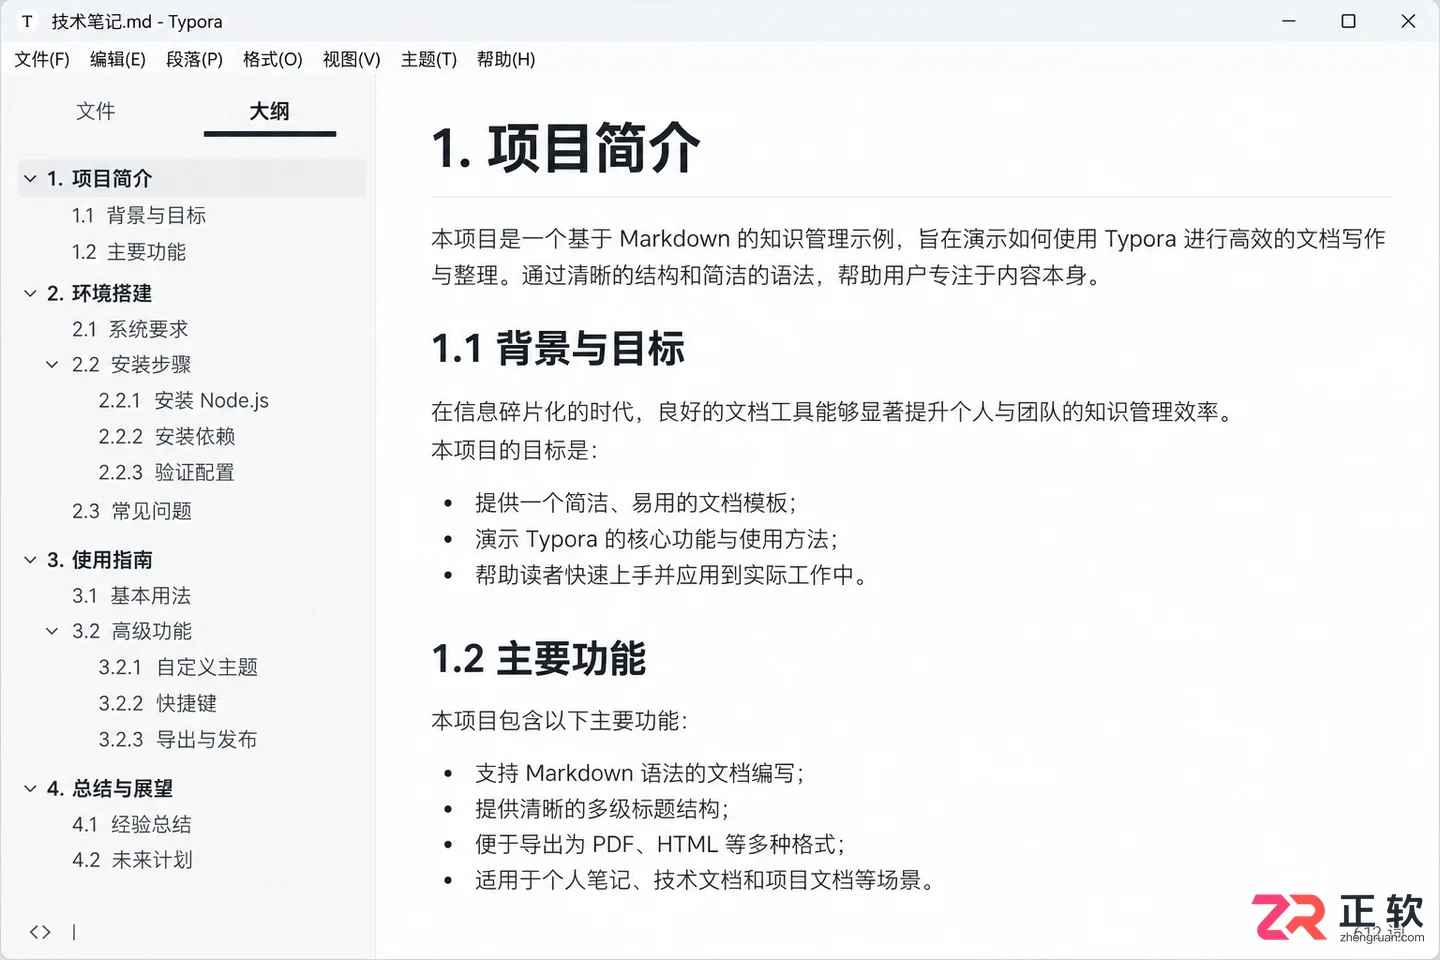
Task: Collapse the 2. 环境搭建 outline section
Action: click(30, 293)
